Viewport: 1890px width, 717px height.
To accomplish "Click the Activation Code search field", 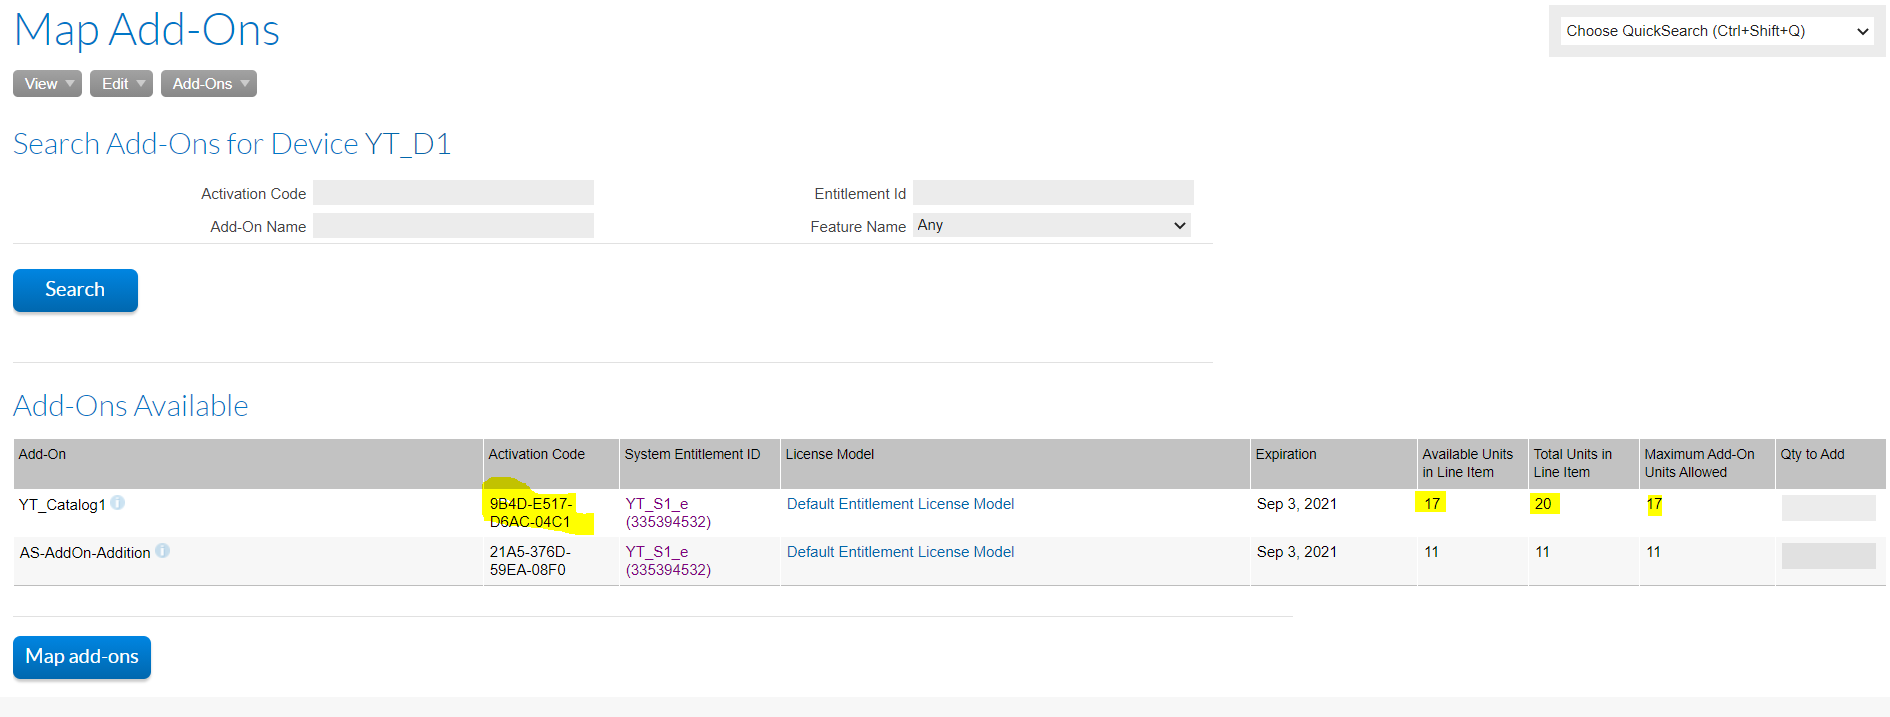I will tap(453, 193).
